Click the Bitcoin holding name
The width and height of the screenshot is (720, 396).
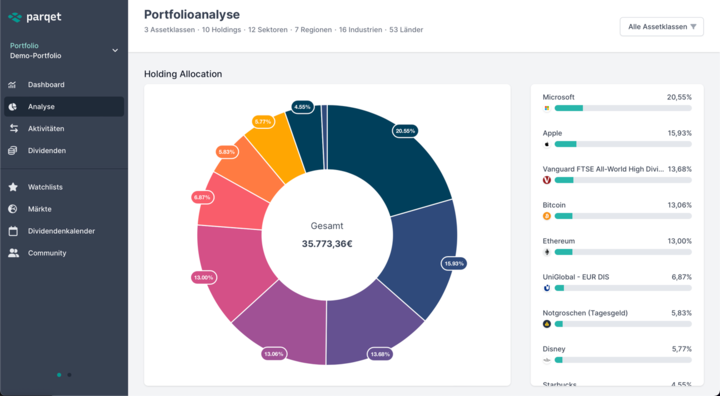tap(554, 205)
